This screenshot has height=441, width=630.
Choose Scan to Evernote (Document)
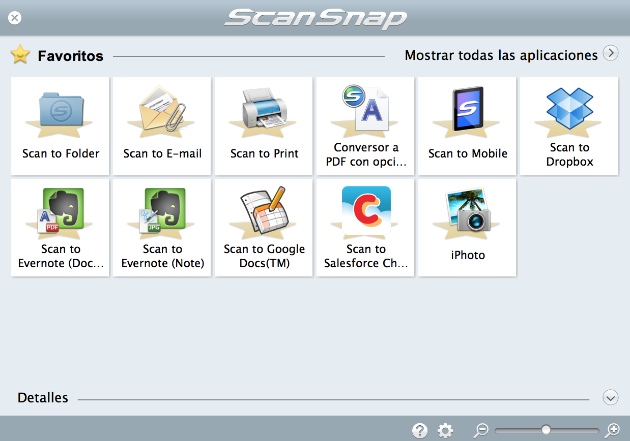coord(61,227)
